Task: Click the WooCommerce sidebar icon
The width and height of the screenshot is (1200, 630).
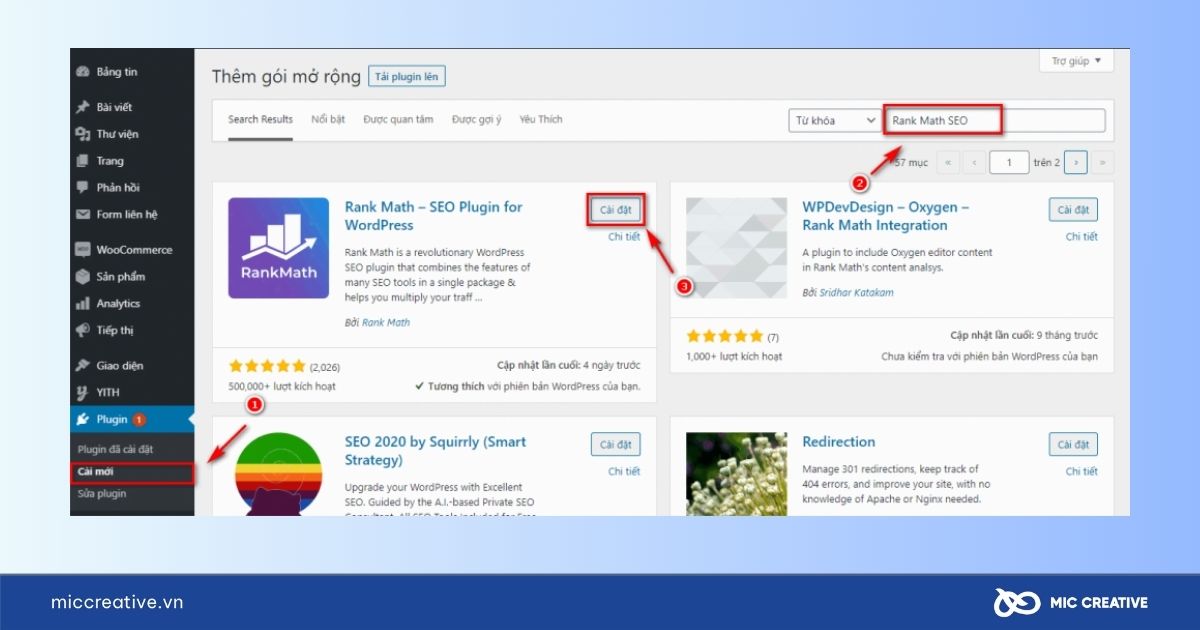Action: point(83,250)
